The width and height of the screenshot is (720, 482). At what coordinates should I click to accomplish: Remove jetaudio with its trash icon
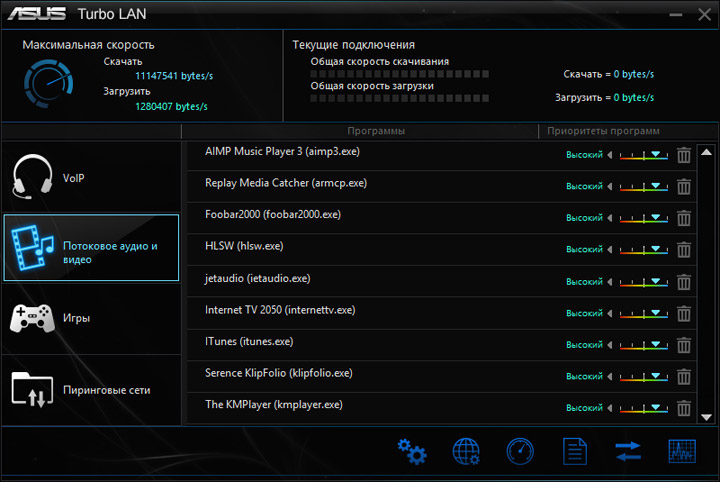coord(684,282)
